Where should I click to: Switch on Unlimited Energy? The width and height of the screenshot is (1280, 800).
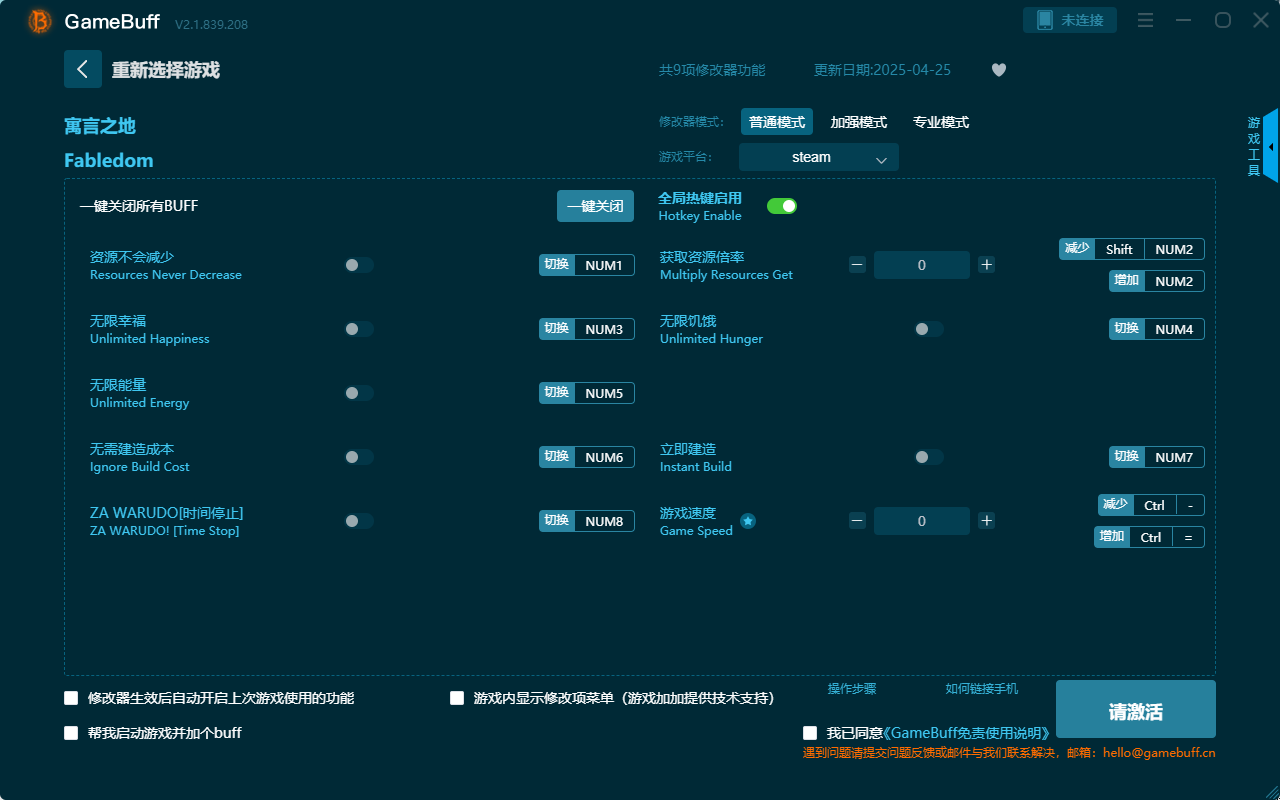(x=359, y=393)
